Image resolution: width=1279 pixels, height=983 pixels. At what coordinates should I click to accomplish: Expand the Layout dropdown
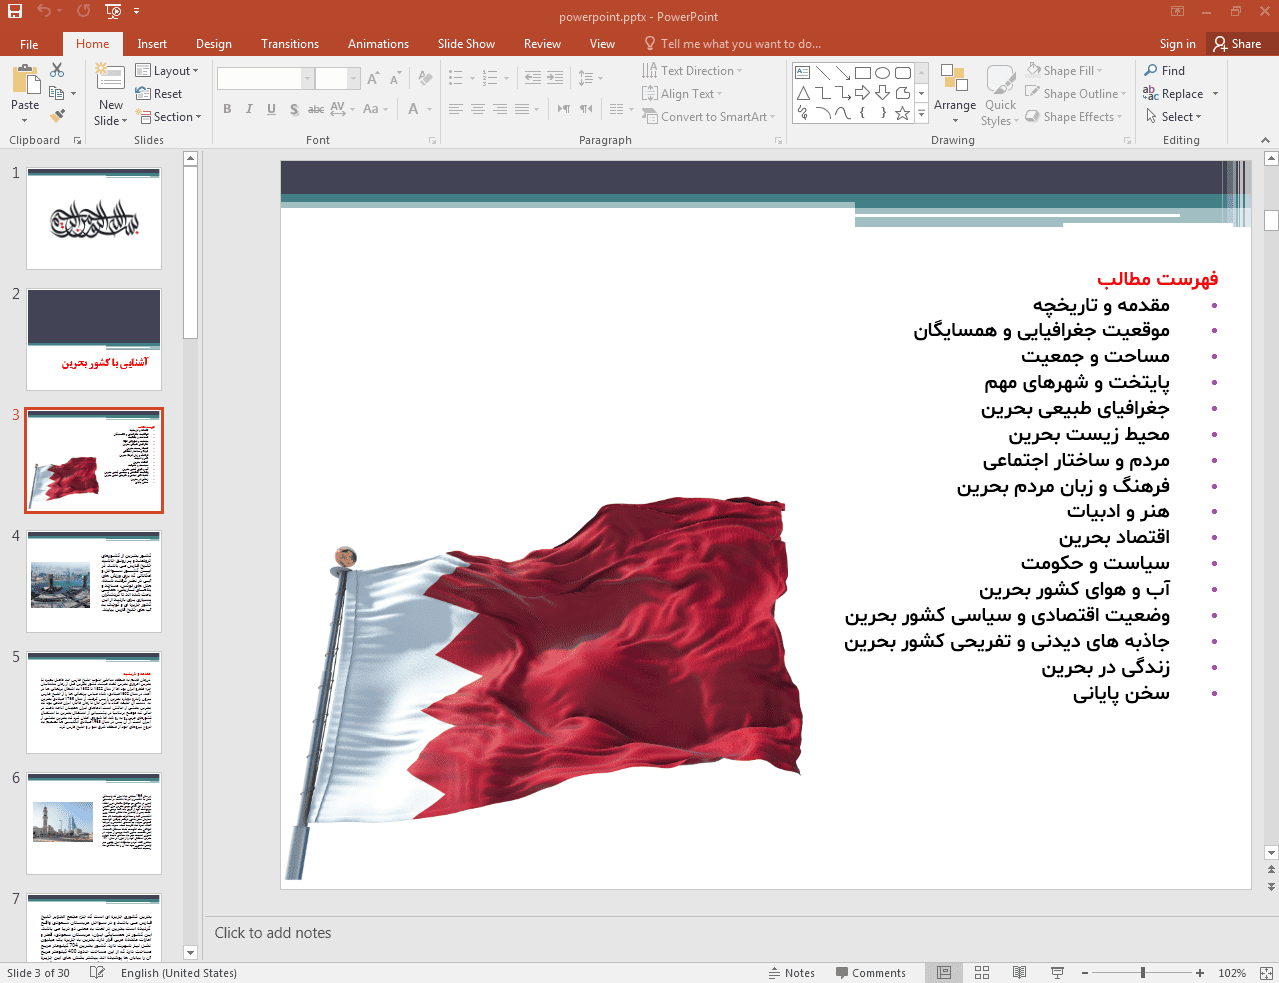(167, 71)
